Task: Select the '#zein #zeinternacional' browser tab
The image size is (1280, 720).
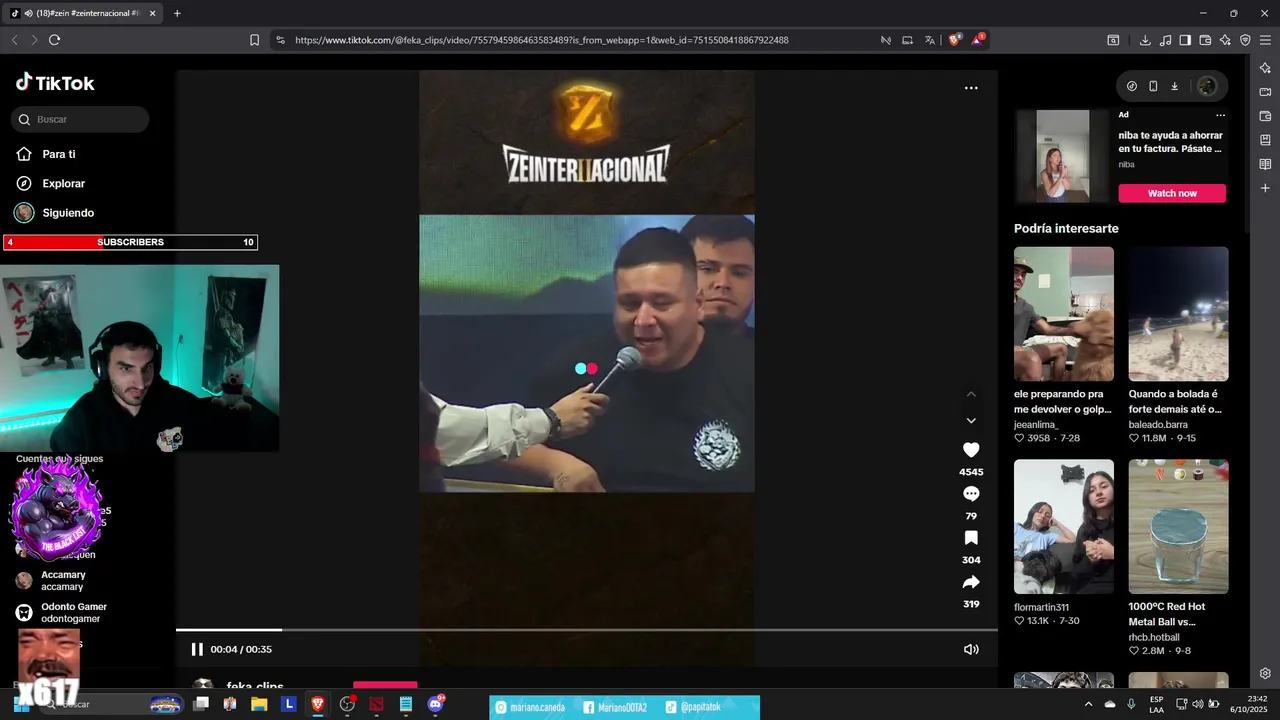Action: [x=83, y=13]
